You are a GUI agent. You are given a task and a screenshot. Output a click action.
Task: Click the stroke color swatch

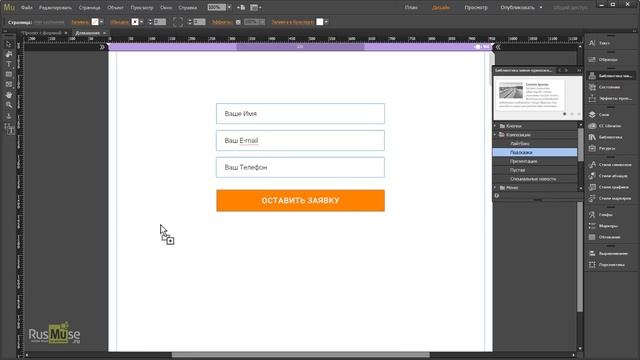point(135,22)
